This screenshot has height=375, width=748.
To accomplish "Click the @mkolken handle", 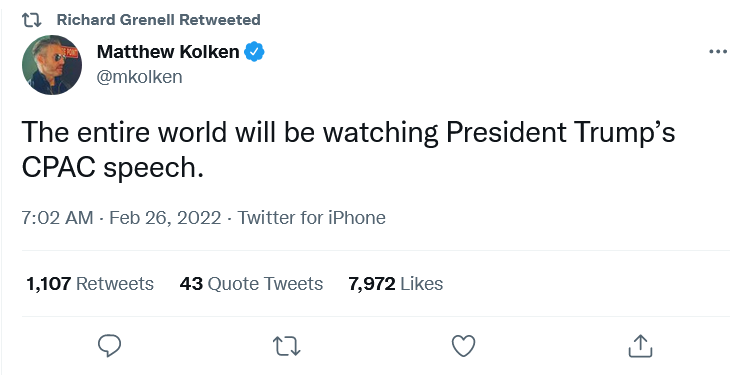I will (139, 77).
